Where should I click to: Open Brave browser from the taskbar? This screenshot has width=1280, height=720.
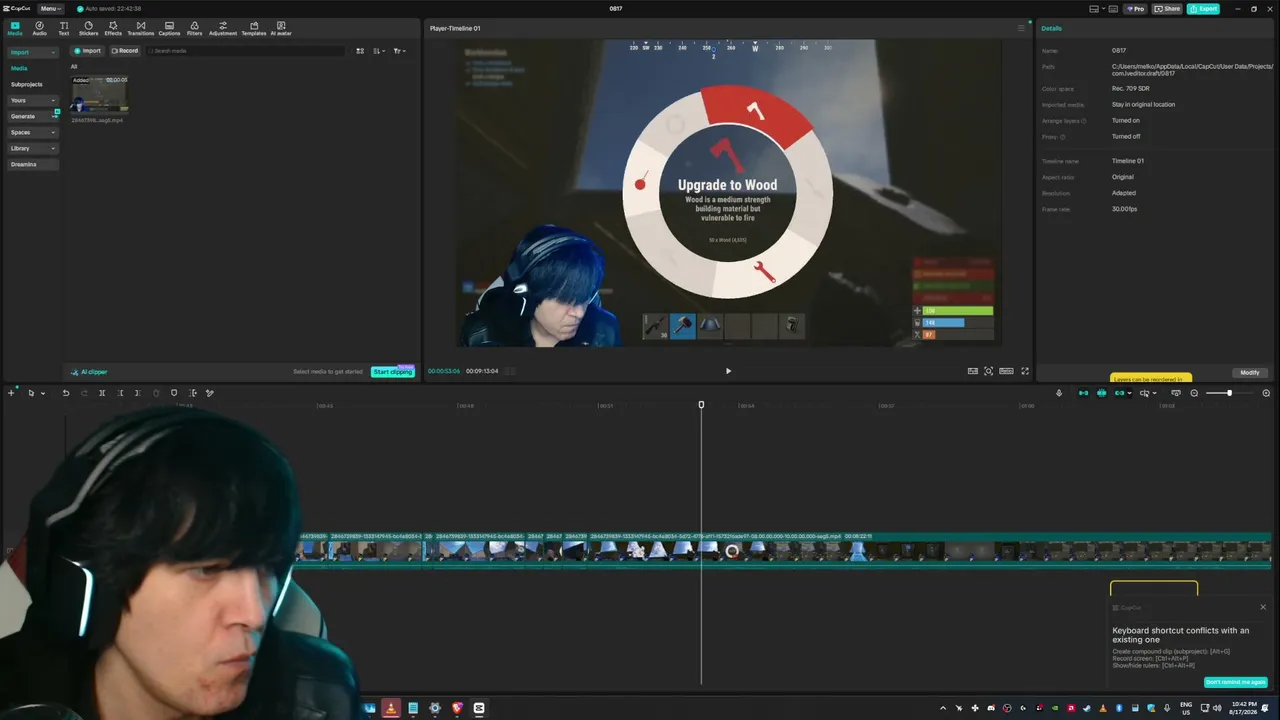tap(457, 708)
